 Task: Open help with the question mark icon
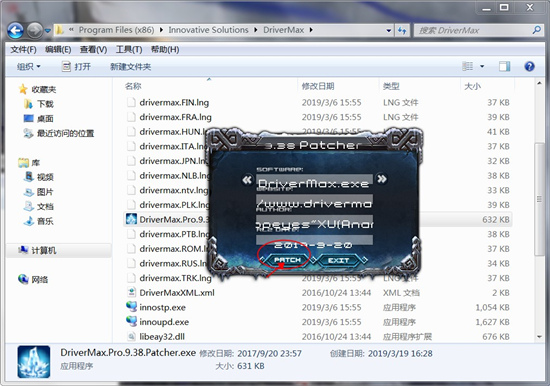[529, 66]
